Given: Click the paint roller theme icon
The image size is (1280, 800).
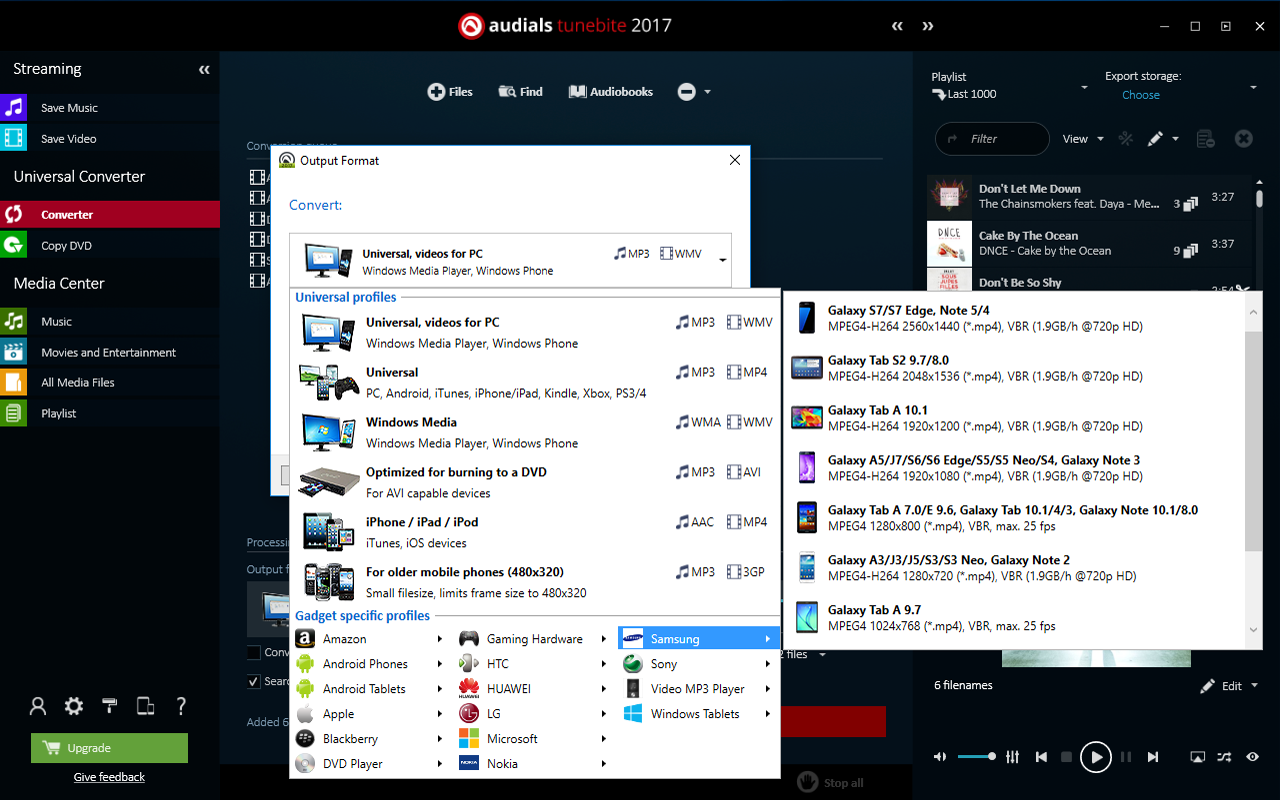Looking at the screenshot, I should (110, 706).
